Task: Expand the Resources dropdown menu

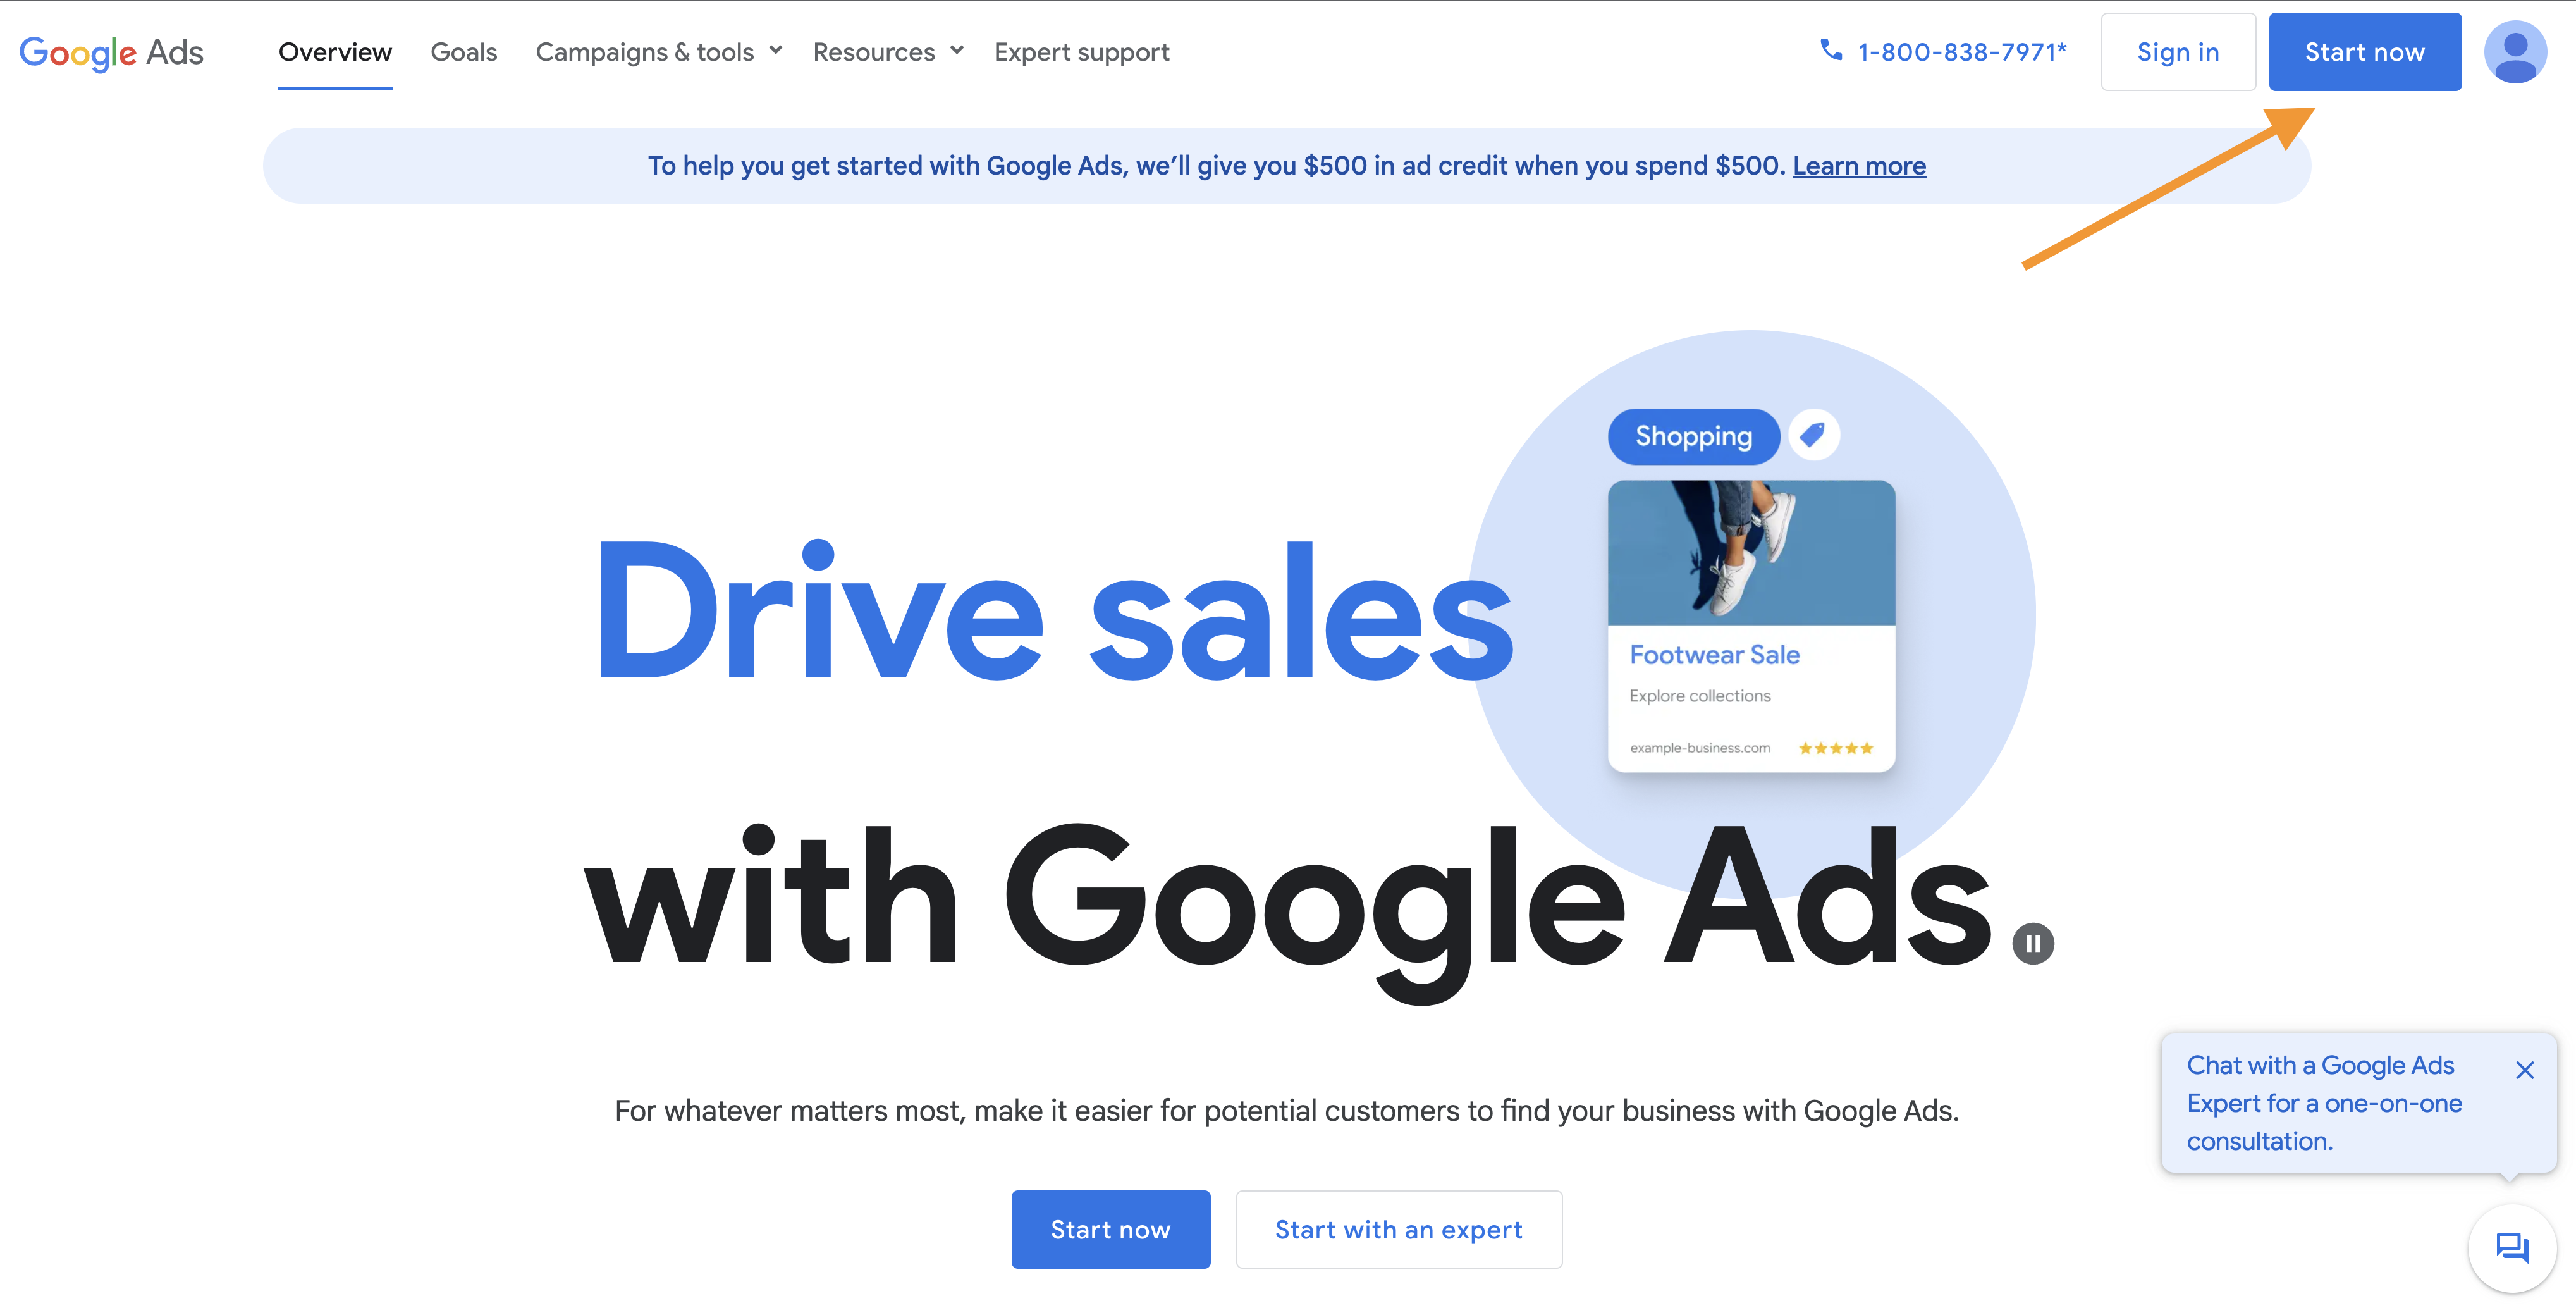Action: point(888,52)
